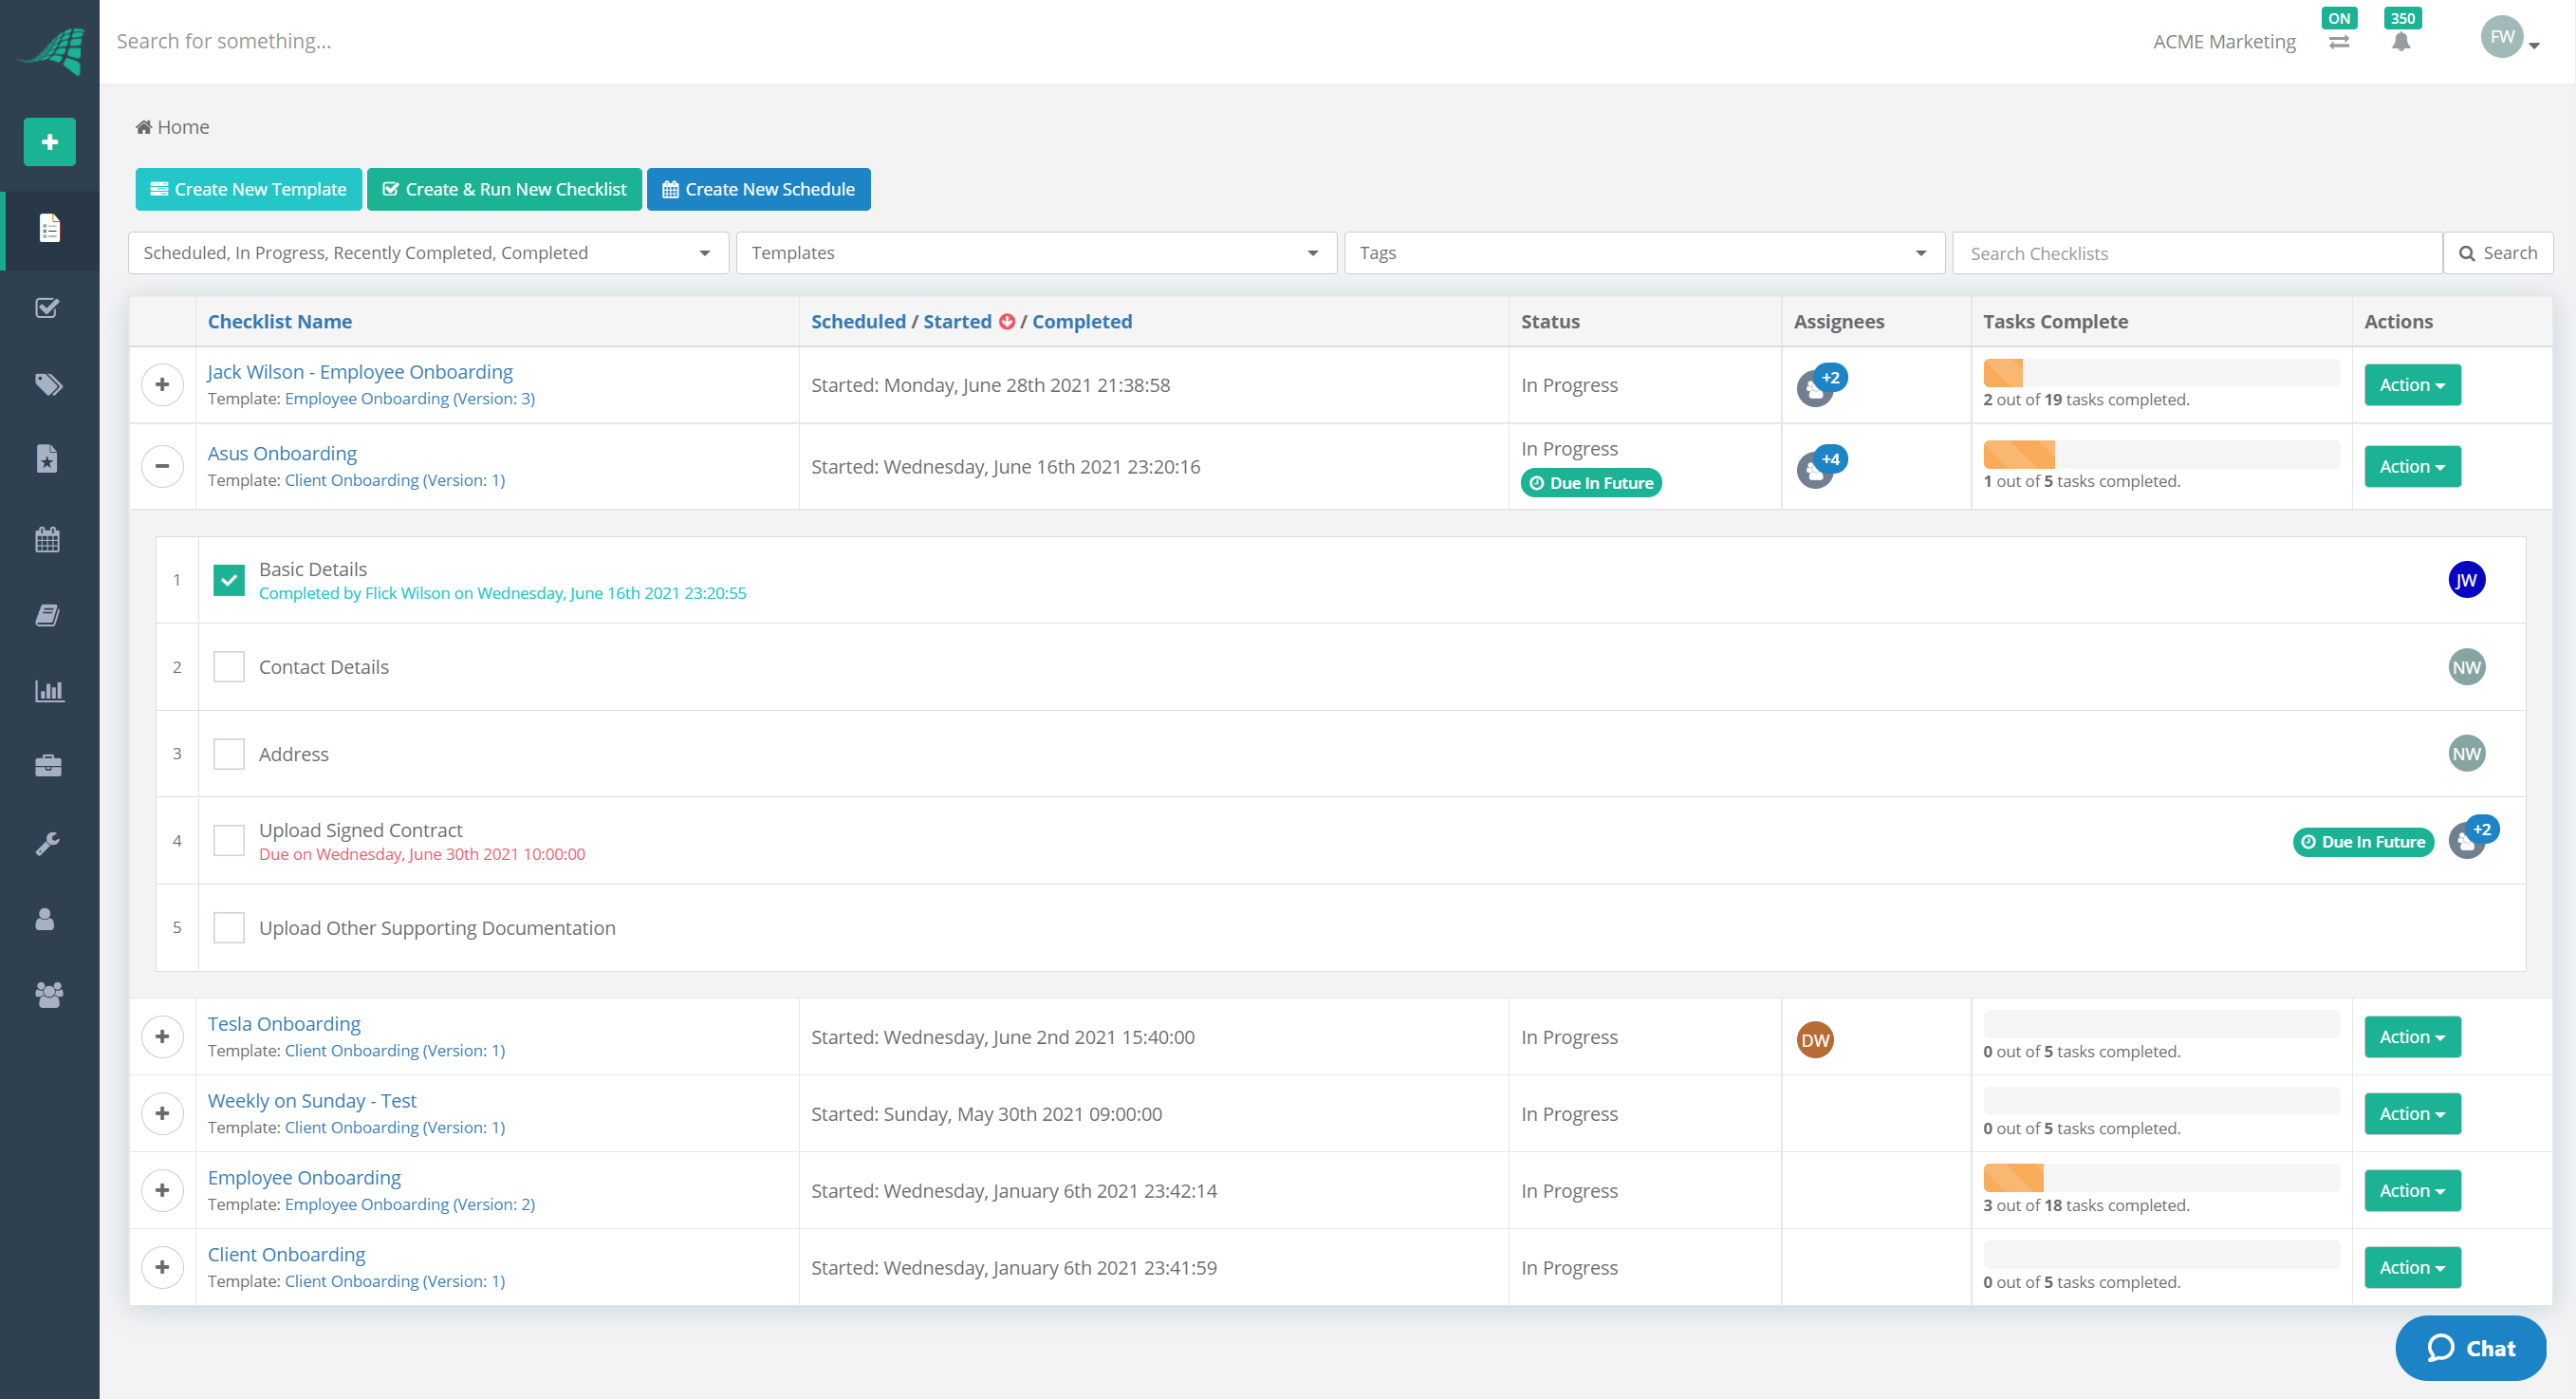Open the calendar schedules icon in sidebar

point(49,538)
